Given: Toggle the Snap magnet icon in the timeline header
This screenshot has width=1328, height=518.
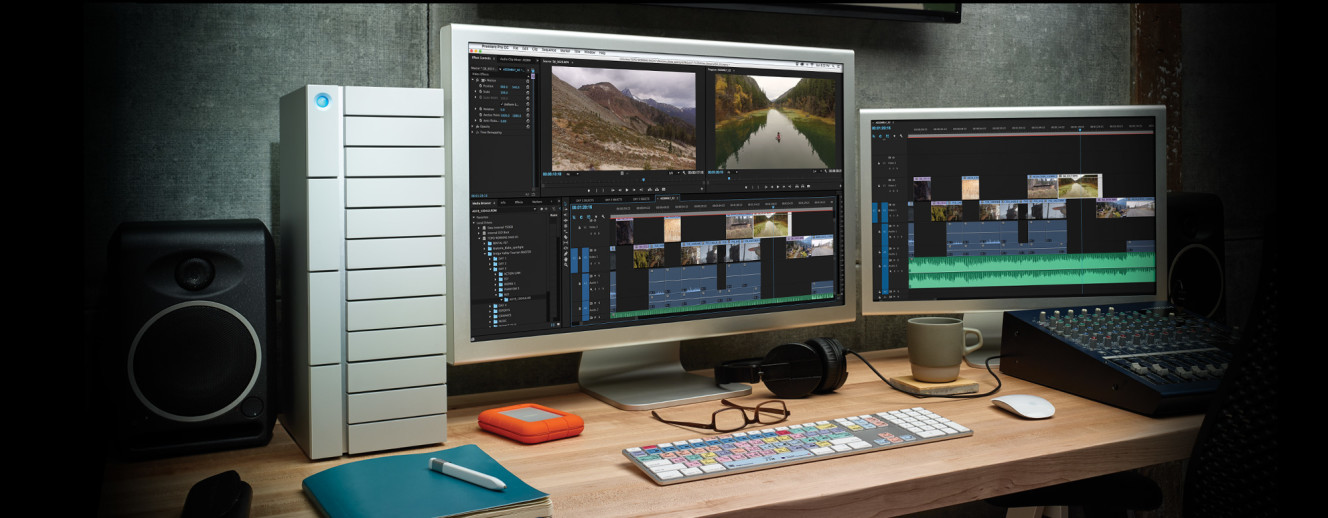Looking at the screenshot, I should pos(581,217).
